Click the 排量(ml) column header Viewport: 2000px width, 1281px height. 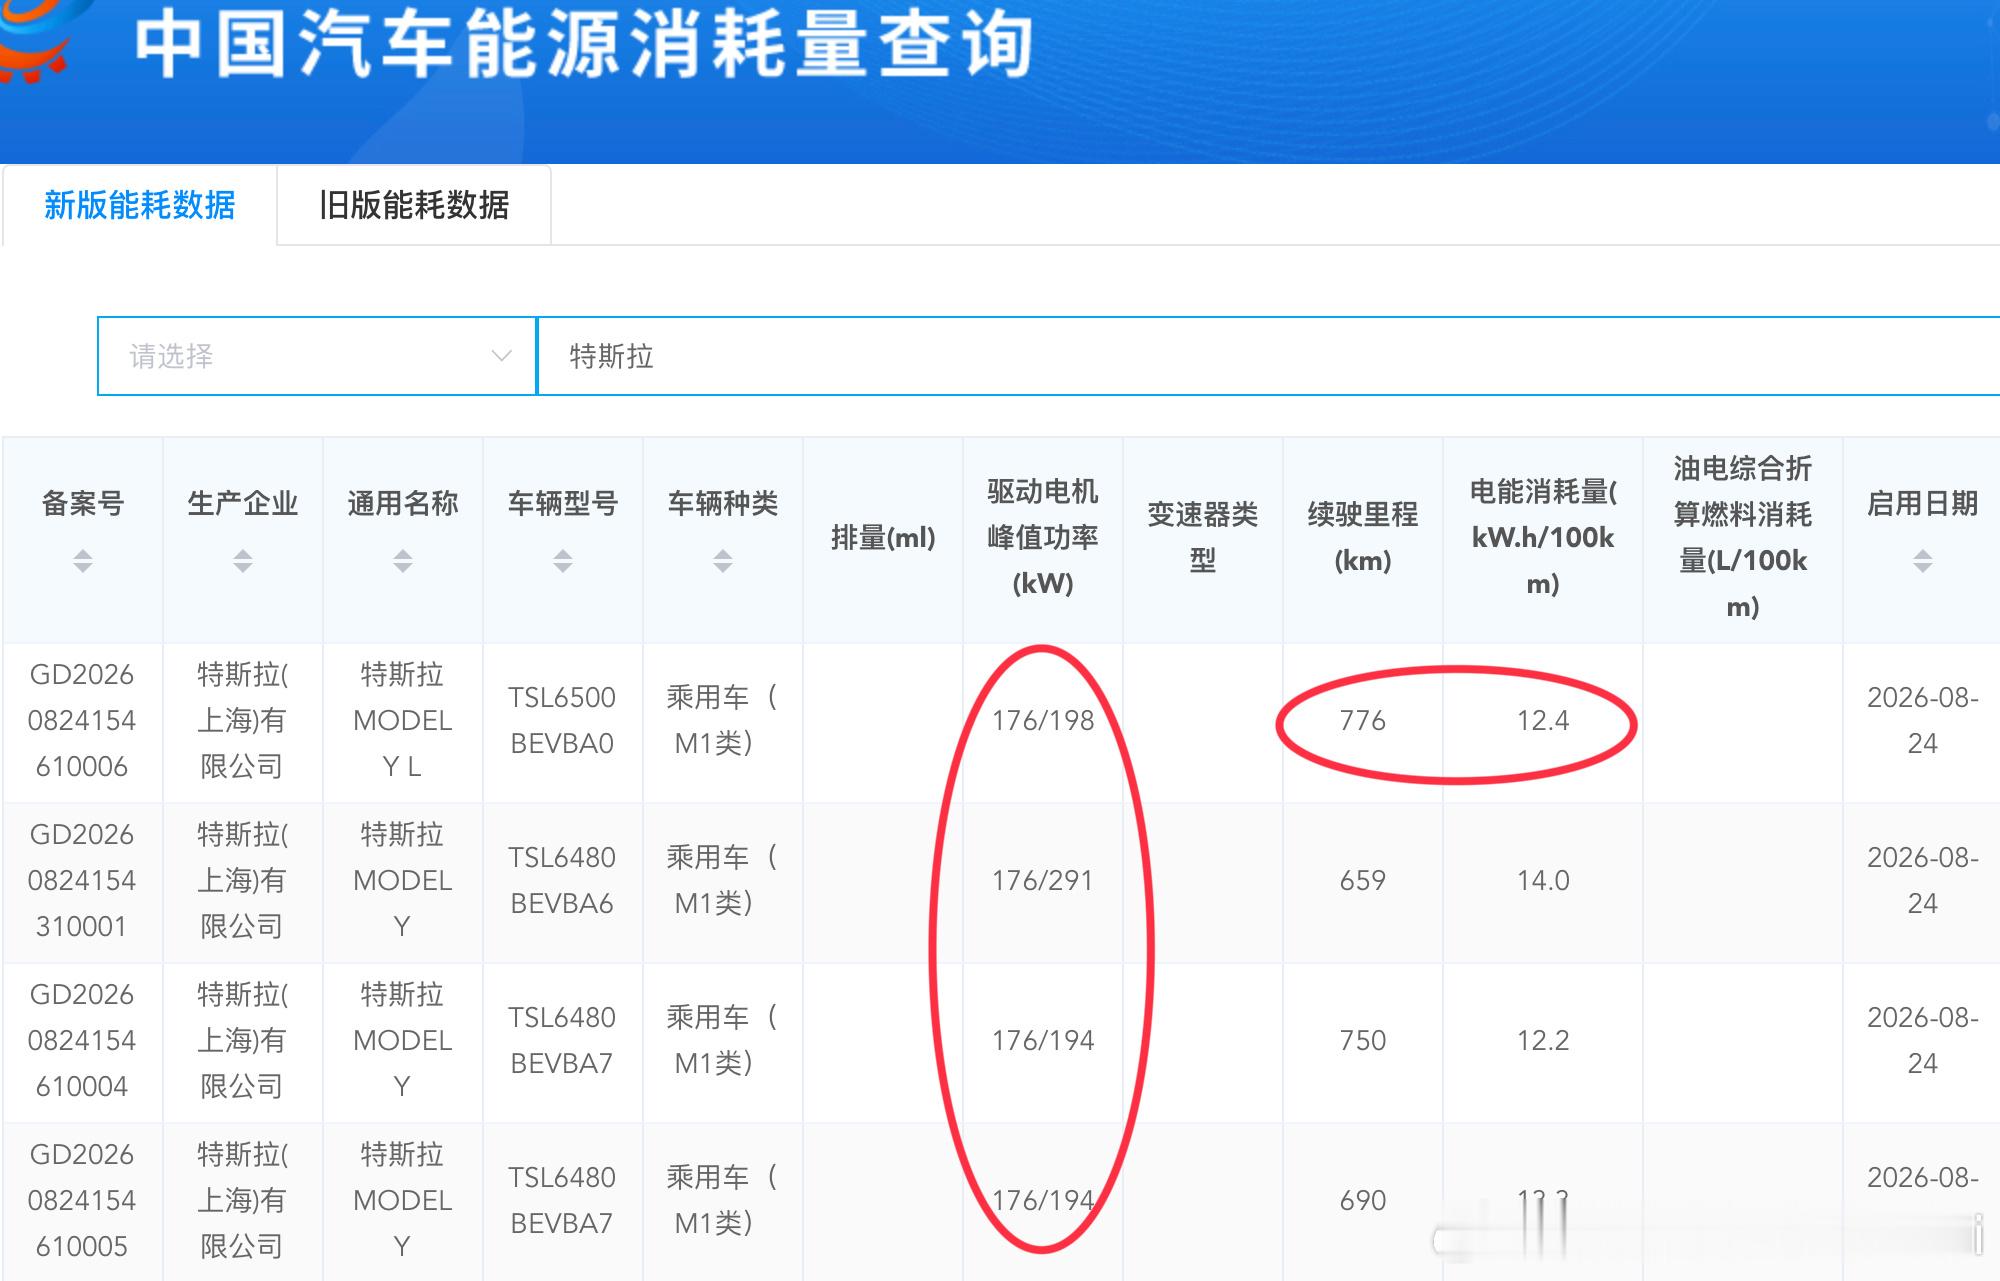click(x=883, y=538)
